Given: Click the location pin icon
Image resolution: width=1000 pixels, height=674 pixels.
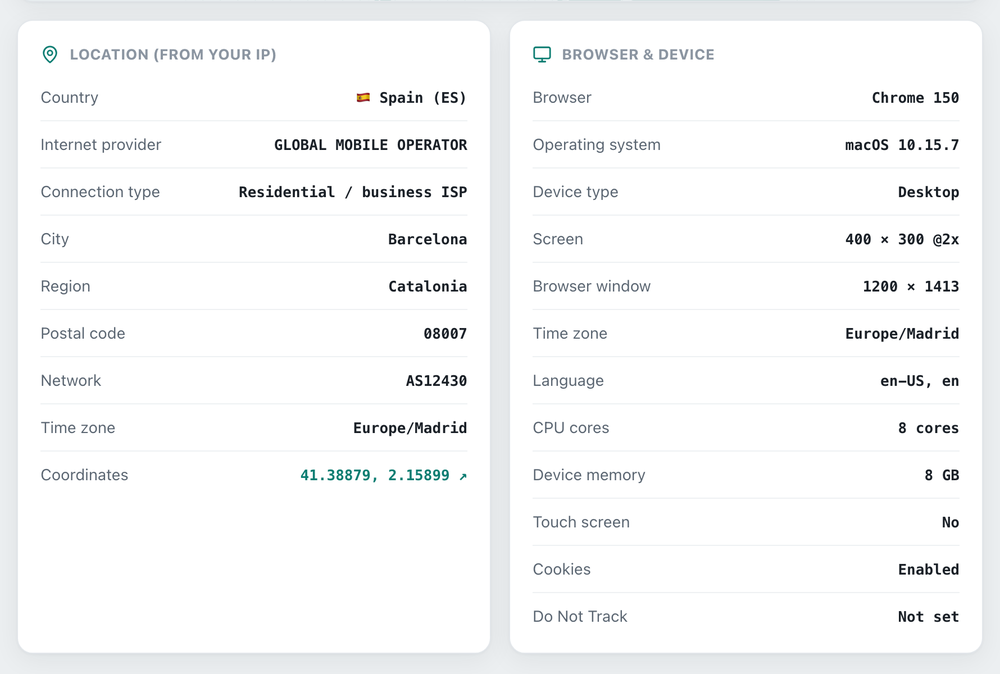Looking at the screenshot, I should pos(50,54).
